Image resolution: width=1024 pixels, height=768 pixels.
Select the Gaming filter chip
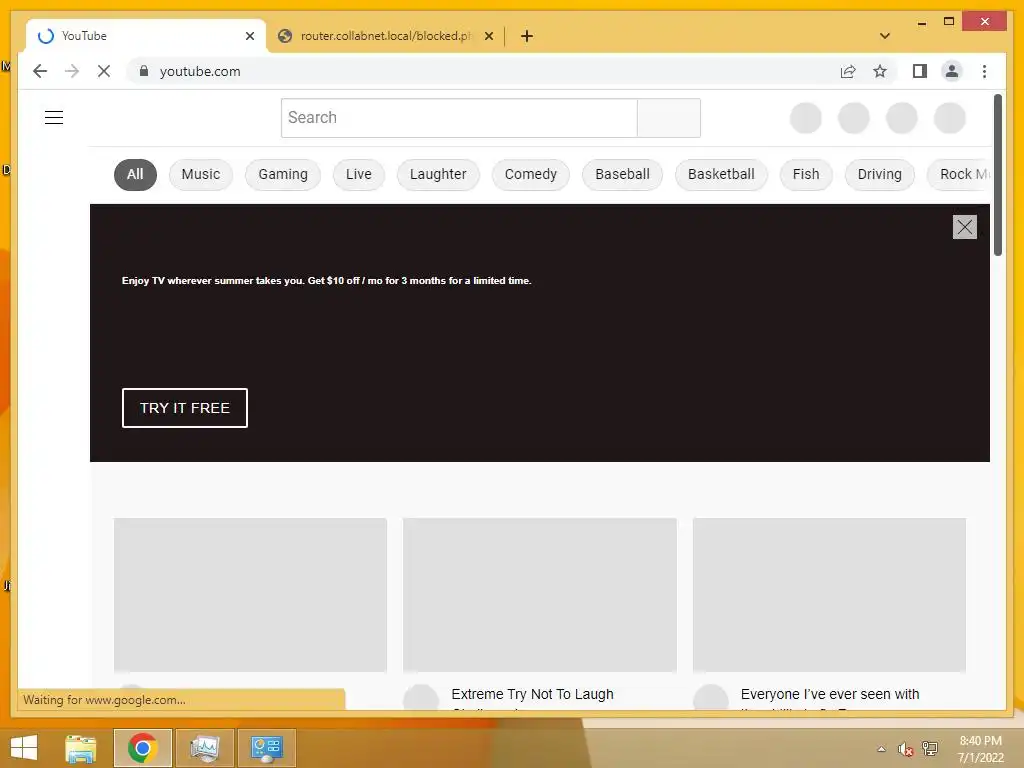tap(283, 174)
